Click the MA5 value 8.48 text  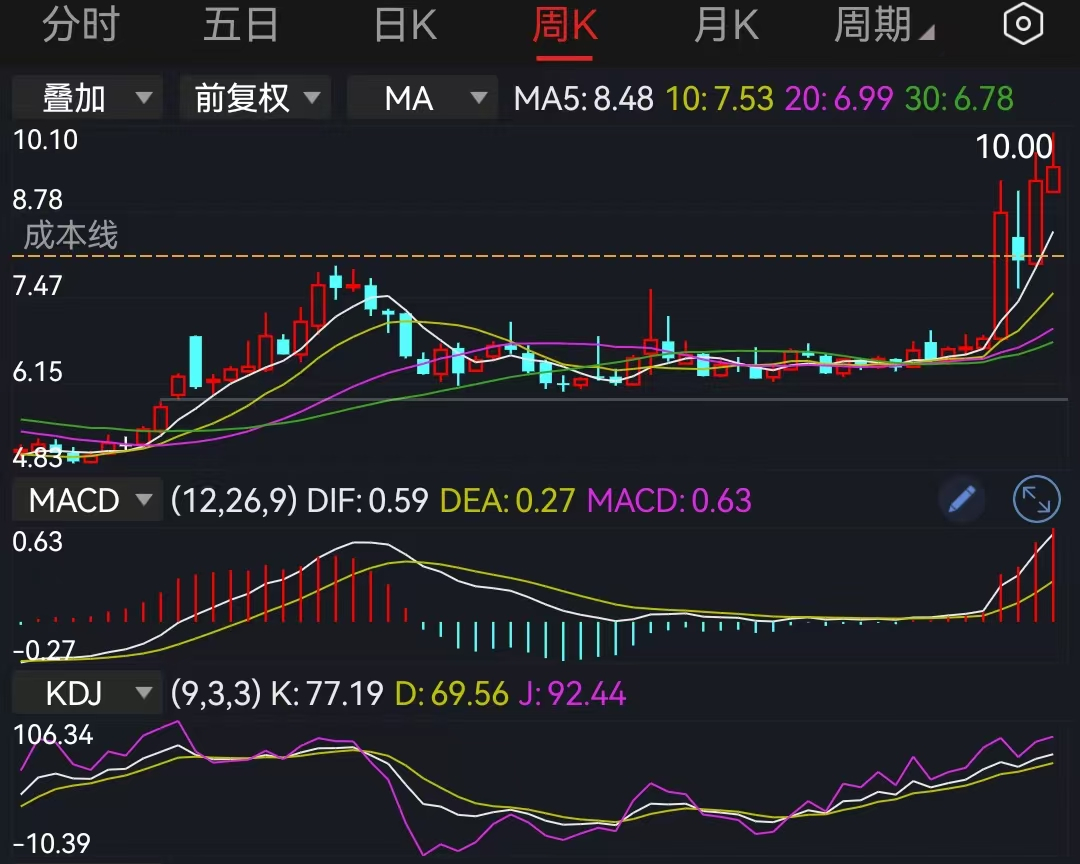point(583,98)
